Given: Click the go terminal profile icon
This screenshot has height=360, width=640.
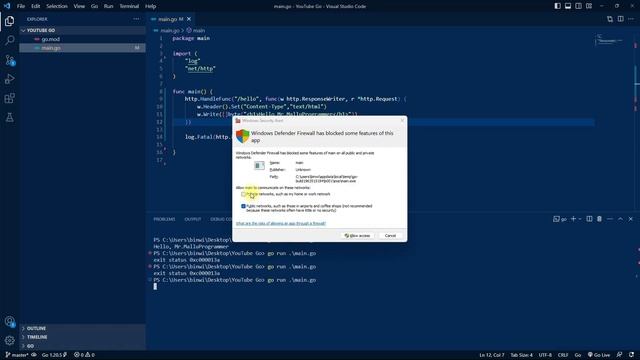Looking at the screenshot, I should pyautogui.click(x=560, y=219).
